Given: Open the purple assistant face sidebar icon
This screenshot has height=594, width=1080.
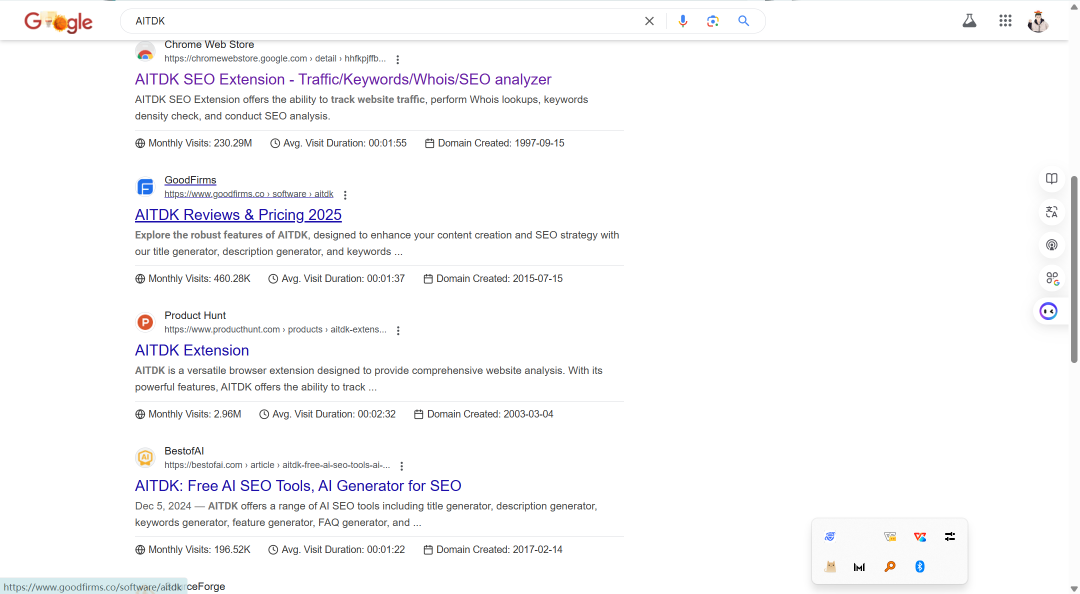Looking at the screenshot, I should tap(1049, 311).
